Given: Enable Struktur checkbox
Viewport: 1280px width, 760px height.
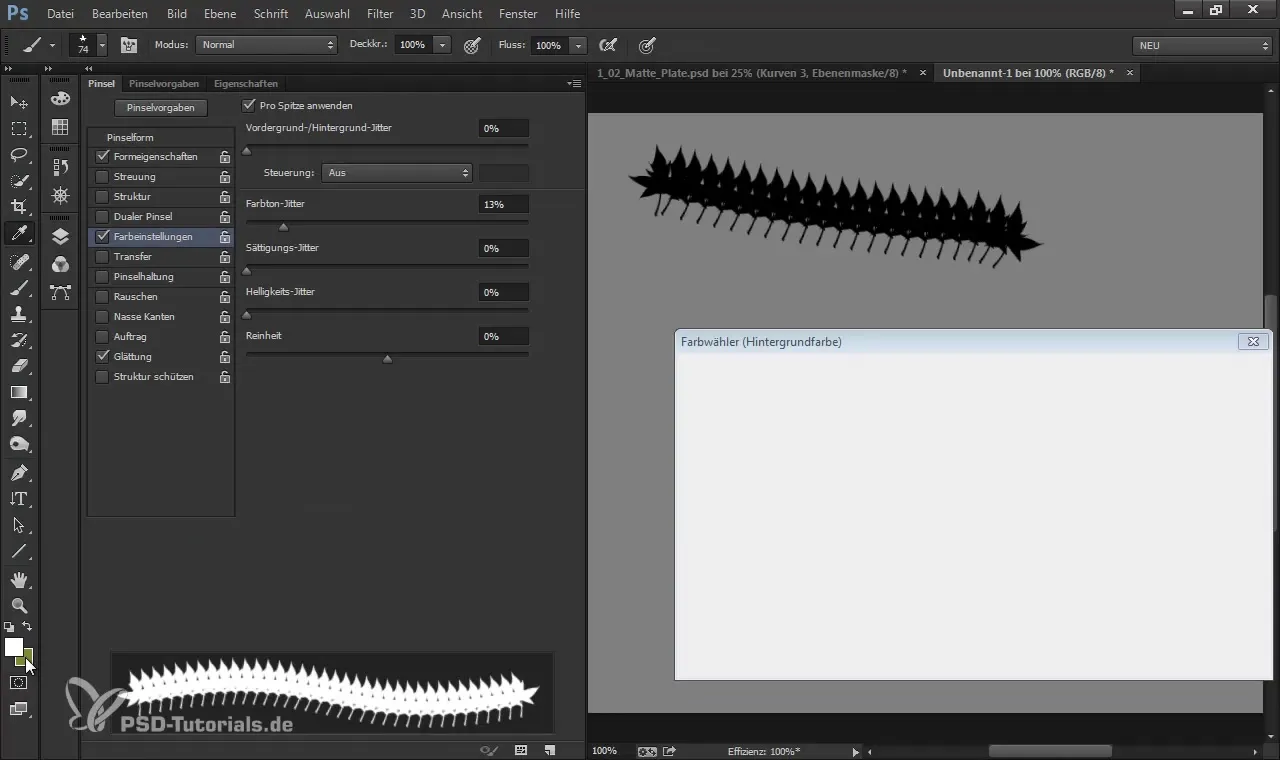Looking at the screenshot, I should click(x=102, y=197).
